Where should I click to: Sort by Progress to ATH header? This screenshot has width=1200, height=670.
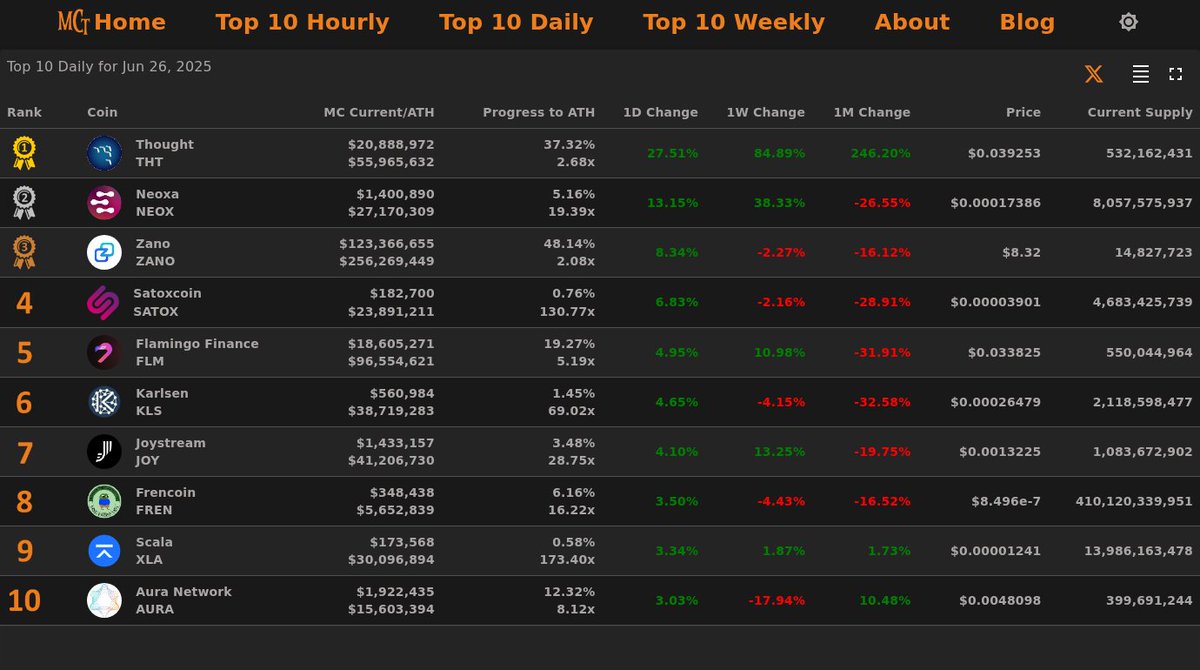pos(539,112)
